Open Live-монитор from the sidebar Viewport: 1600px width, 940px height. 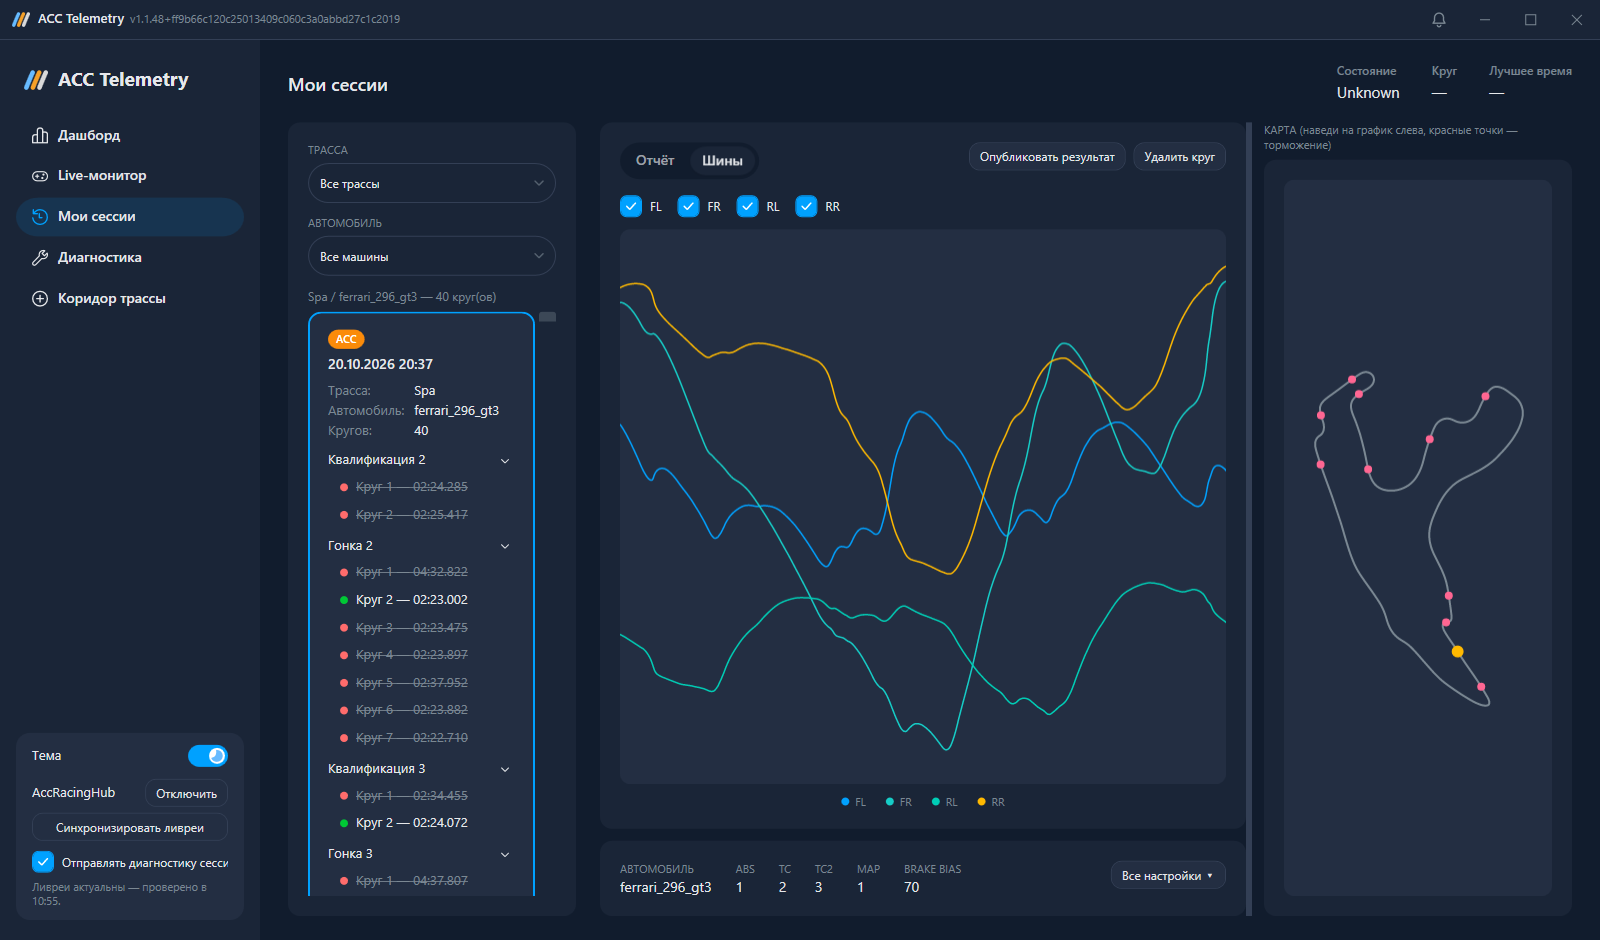pos(130,176)
